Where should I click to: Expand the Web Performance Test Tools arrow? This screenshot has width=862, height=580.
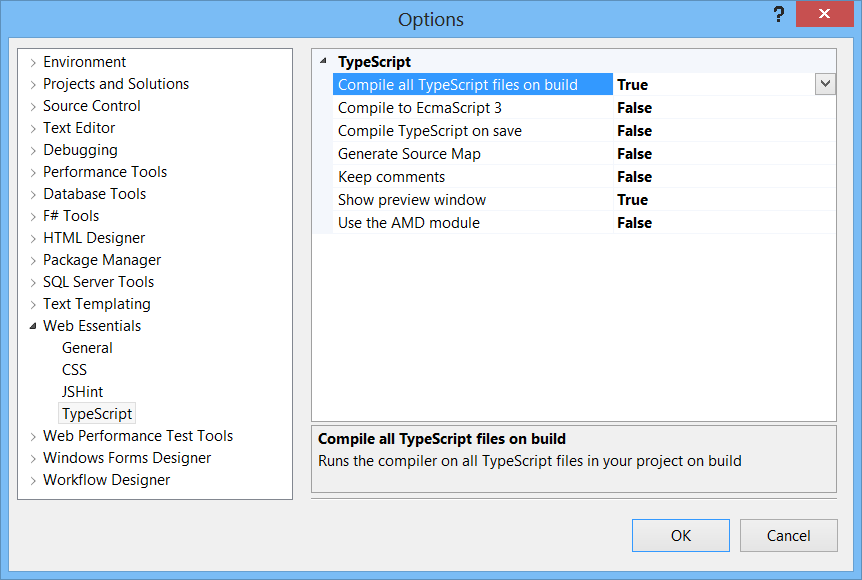tap(33, 436)
